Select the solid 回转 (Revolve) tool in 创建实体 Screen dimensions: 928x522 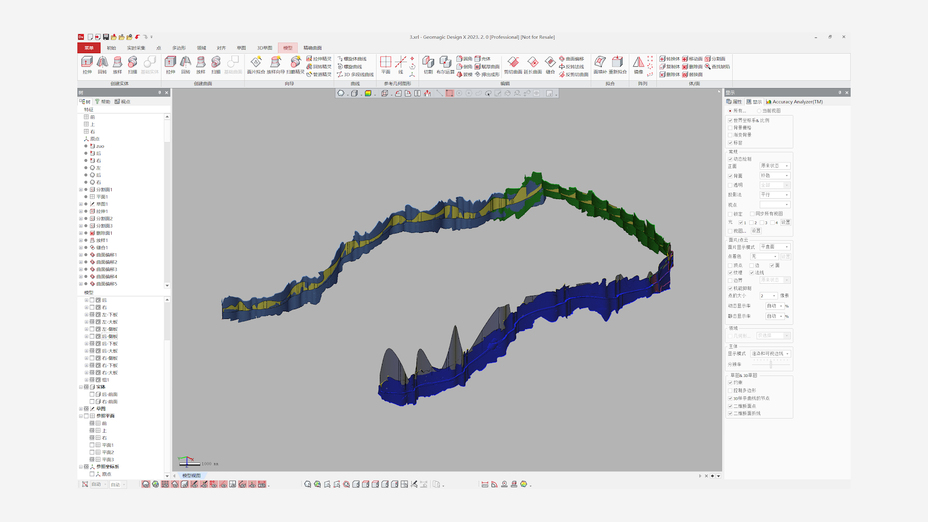(x=102, y=65)
